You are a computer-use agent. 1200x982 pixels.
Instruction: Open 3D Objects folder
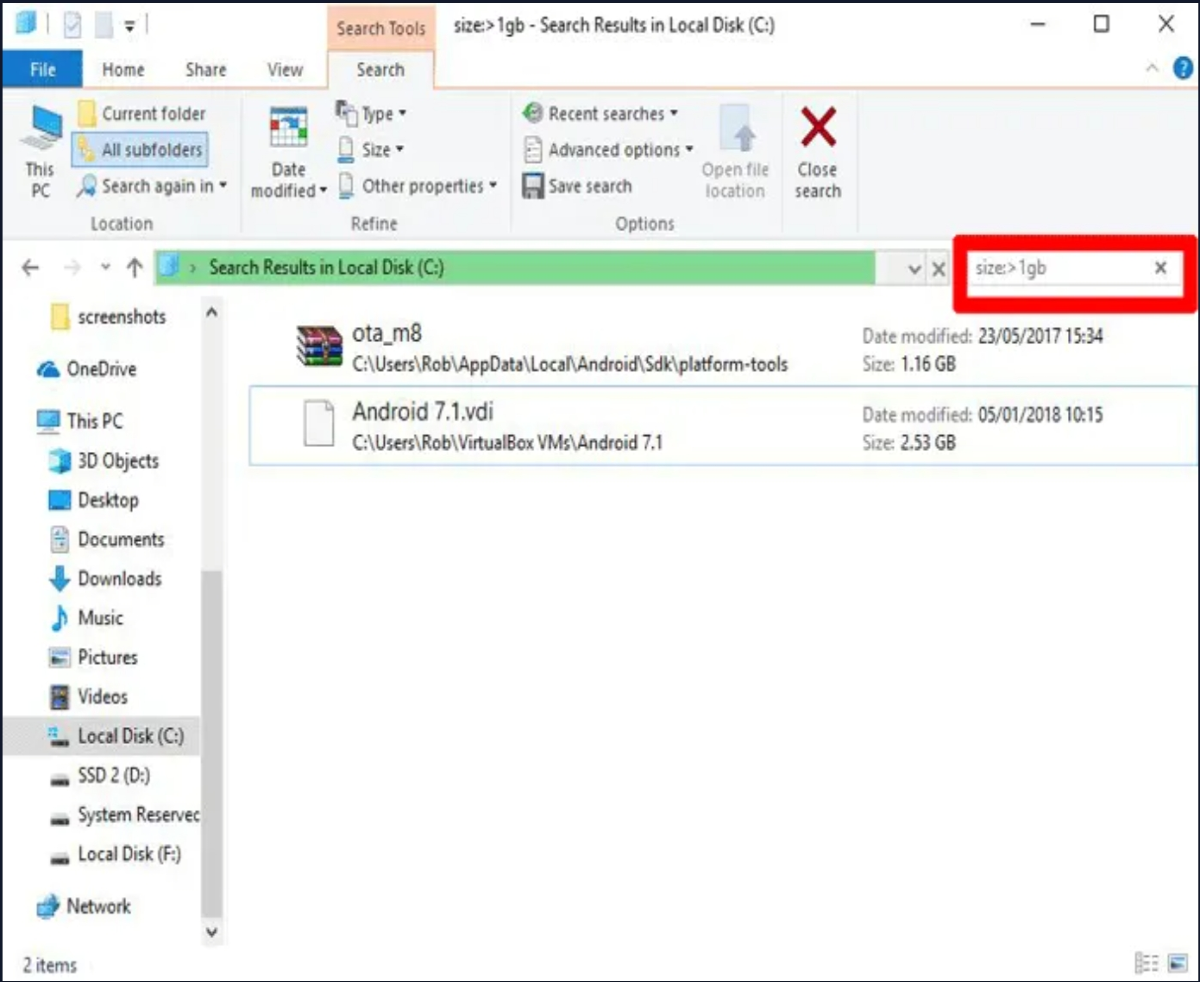click(104, 461)
